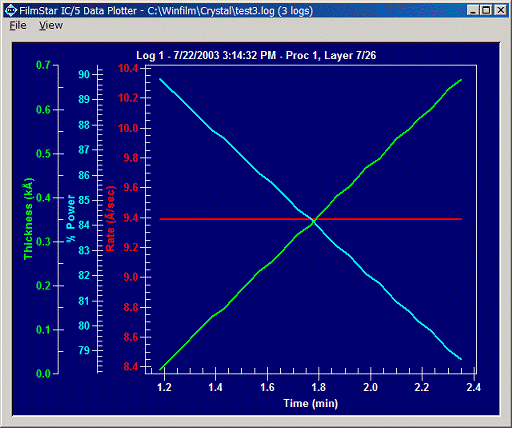Click the green Thickness (kÅ) axis label
The image size is (512, 428).
pyautogui.click(x=28, y=219)
